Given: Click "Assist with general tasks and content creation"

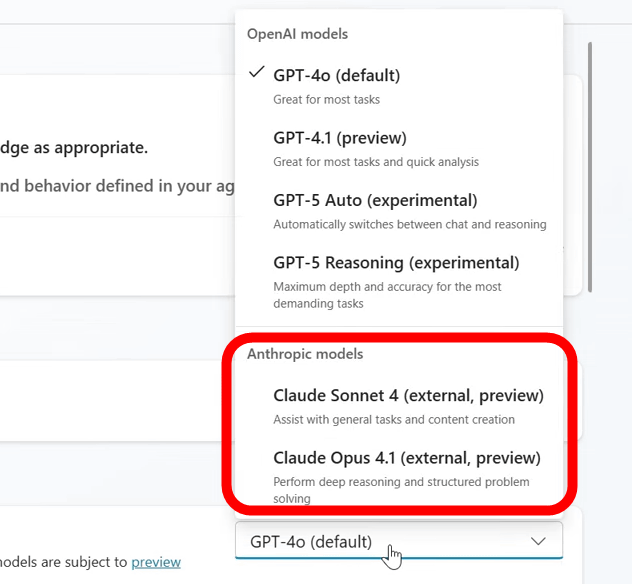Looking at the screenshot, I should (x=394, y=419).
